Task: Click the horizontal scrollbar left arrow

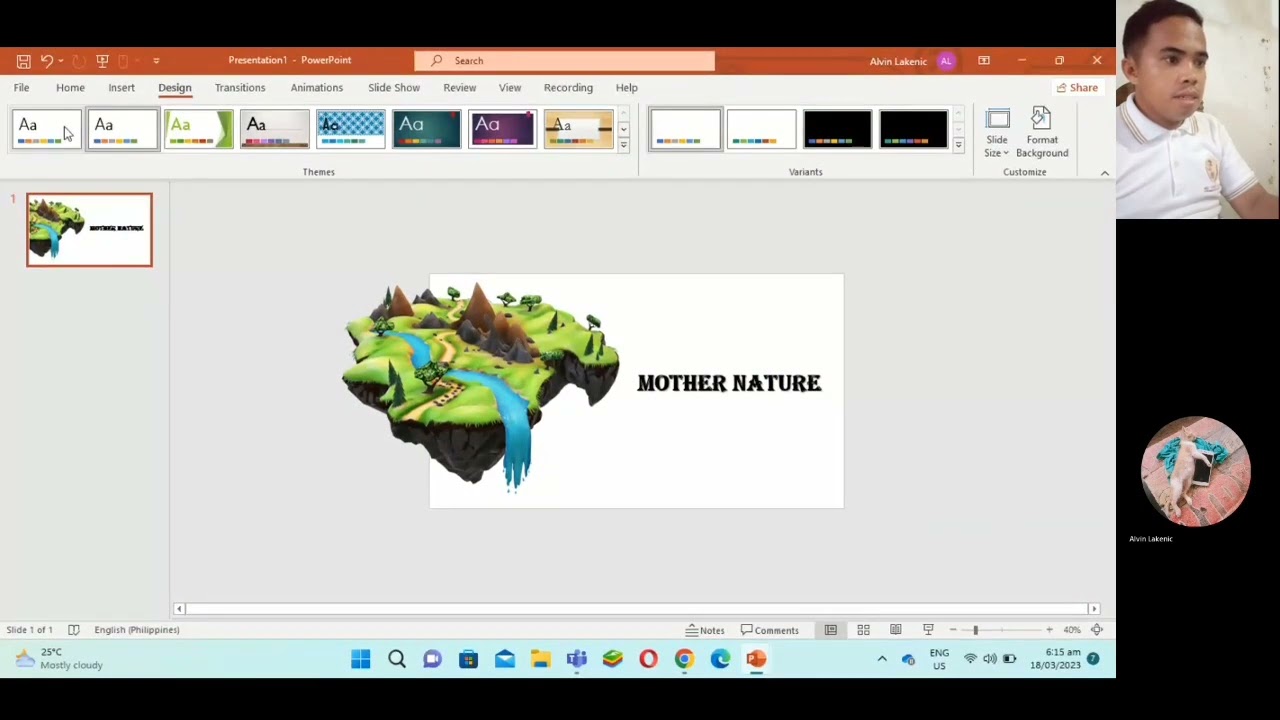Action: coord(179,609)
